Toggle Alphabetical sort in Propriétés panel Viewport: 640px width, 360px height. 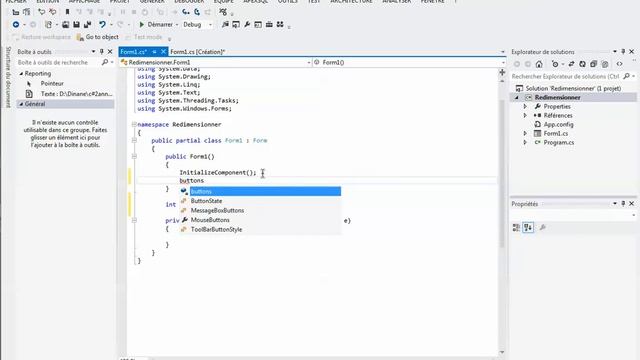[528, 227]
